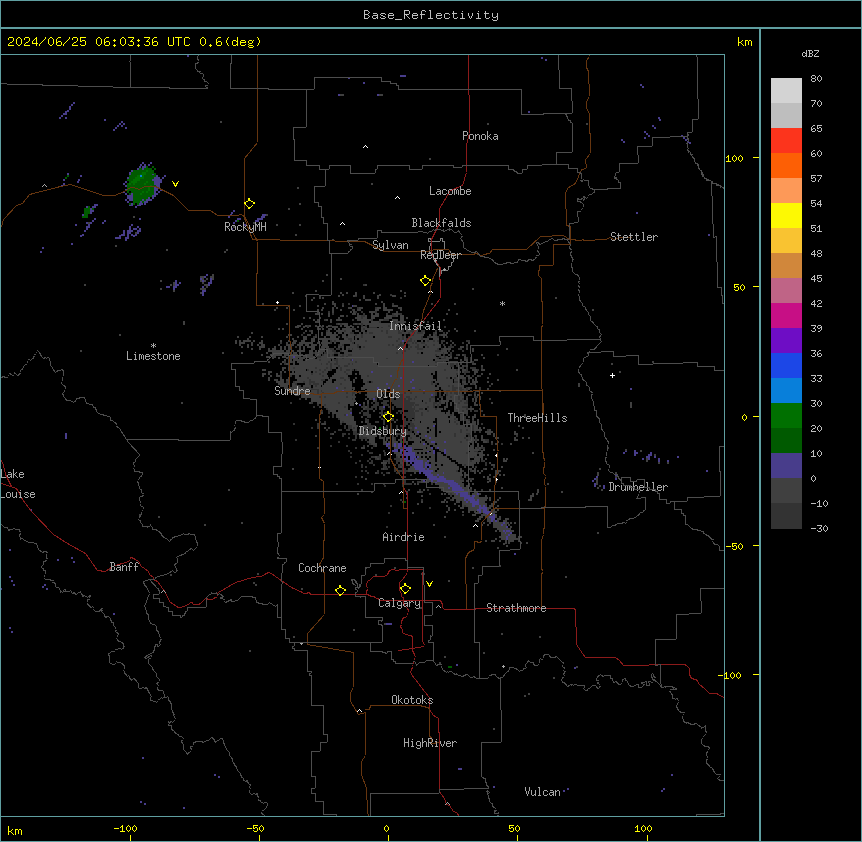862x842 pixels.
Task: Select the RedDeer city label
Action: click(x=440, y=255)
